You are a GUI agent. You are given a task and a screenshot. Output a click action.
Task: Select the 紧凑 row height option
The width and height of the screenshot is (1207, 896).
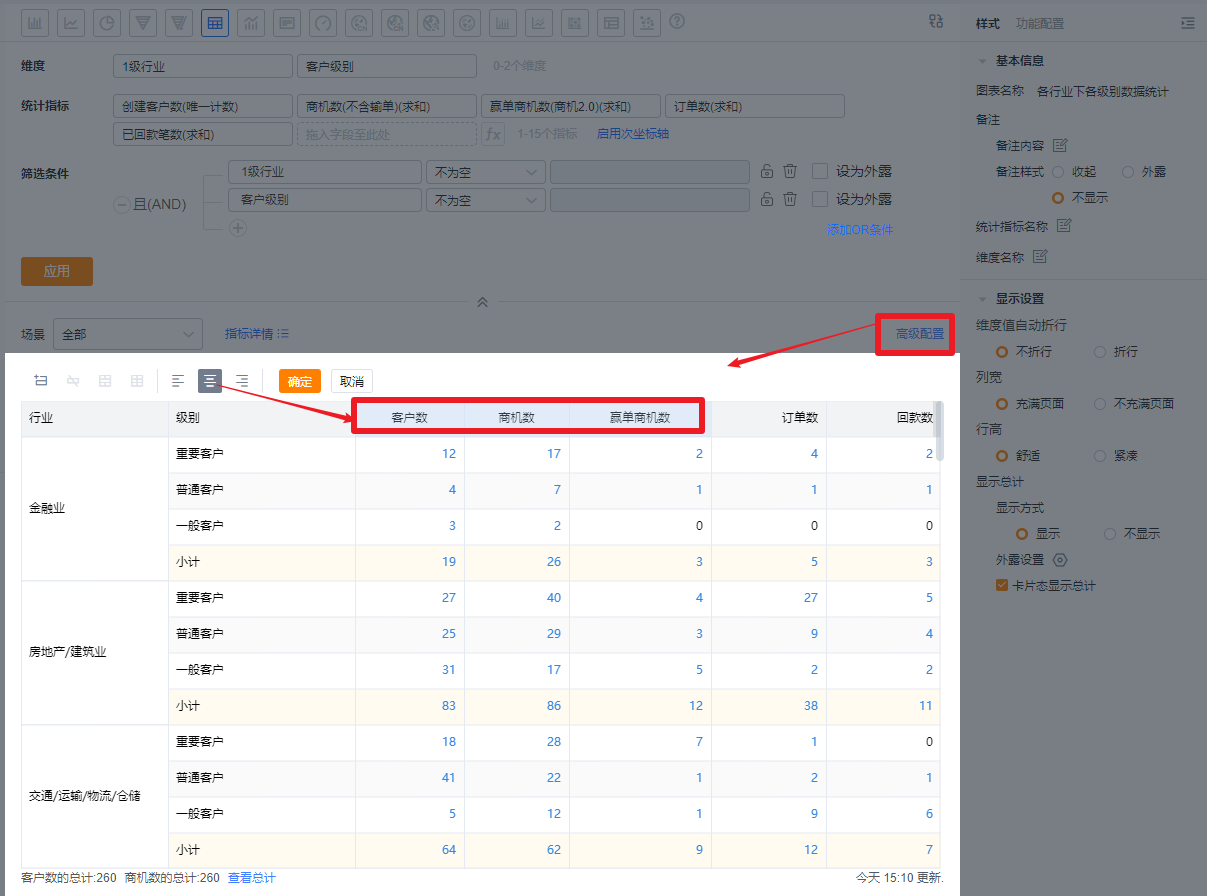[1100, 456]
